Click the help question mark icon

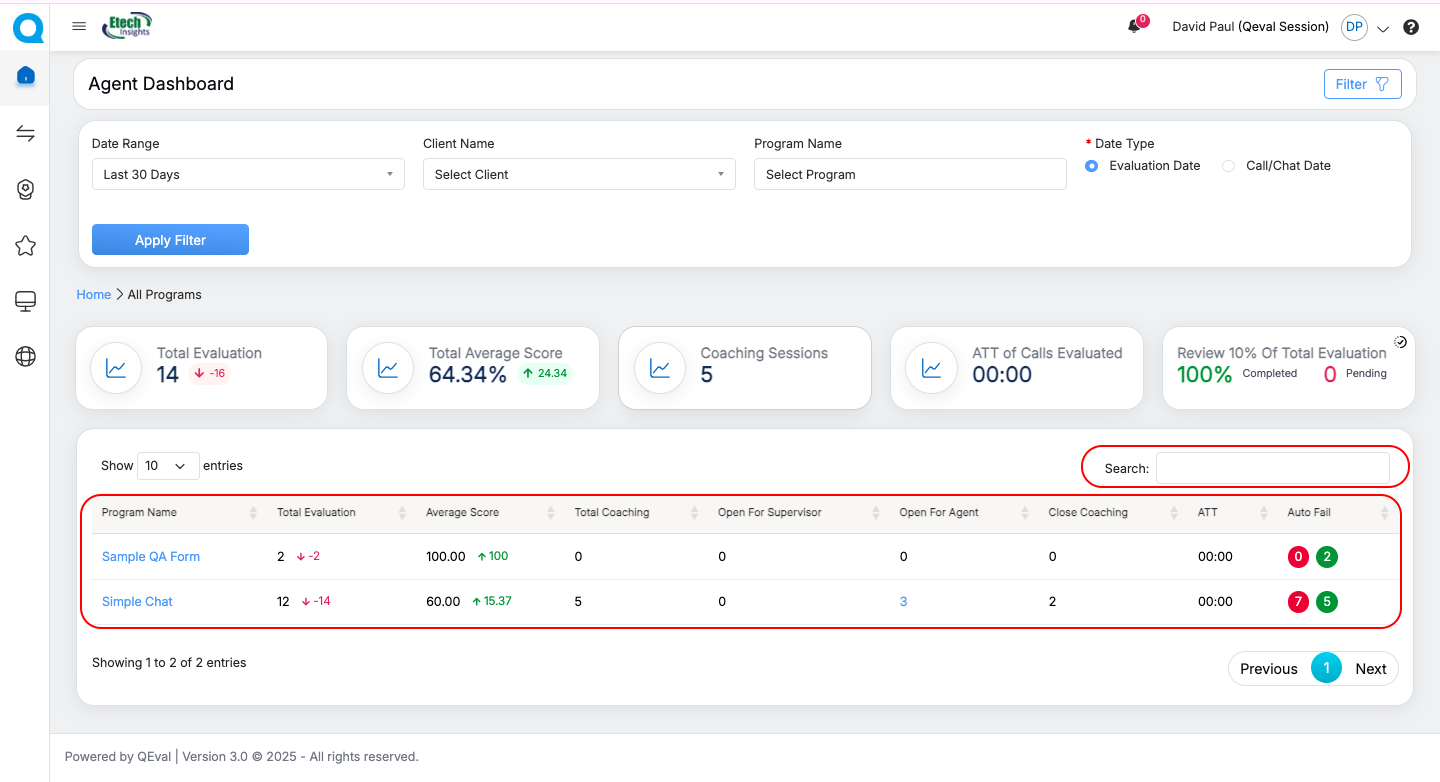pyautogui.click(x=1411, y=27)
